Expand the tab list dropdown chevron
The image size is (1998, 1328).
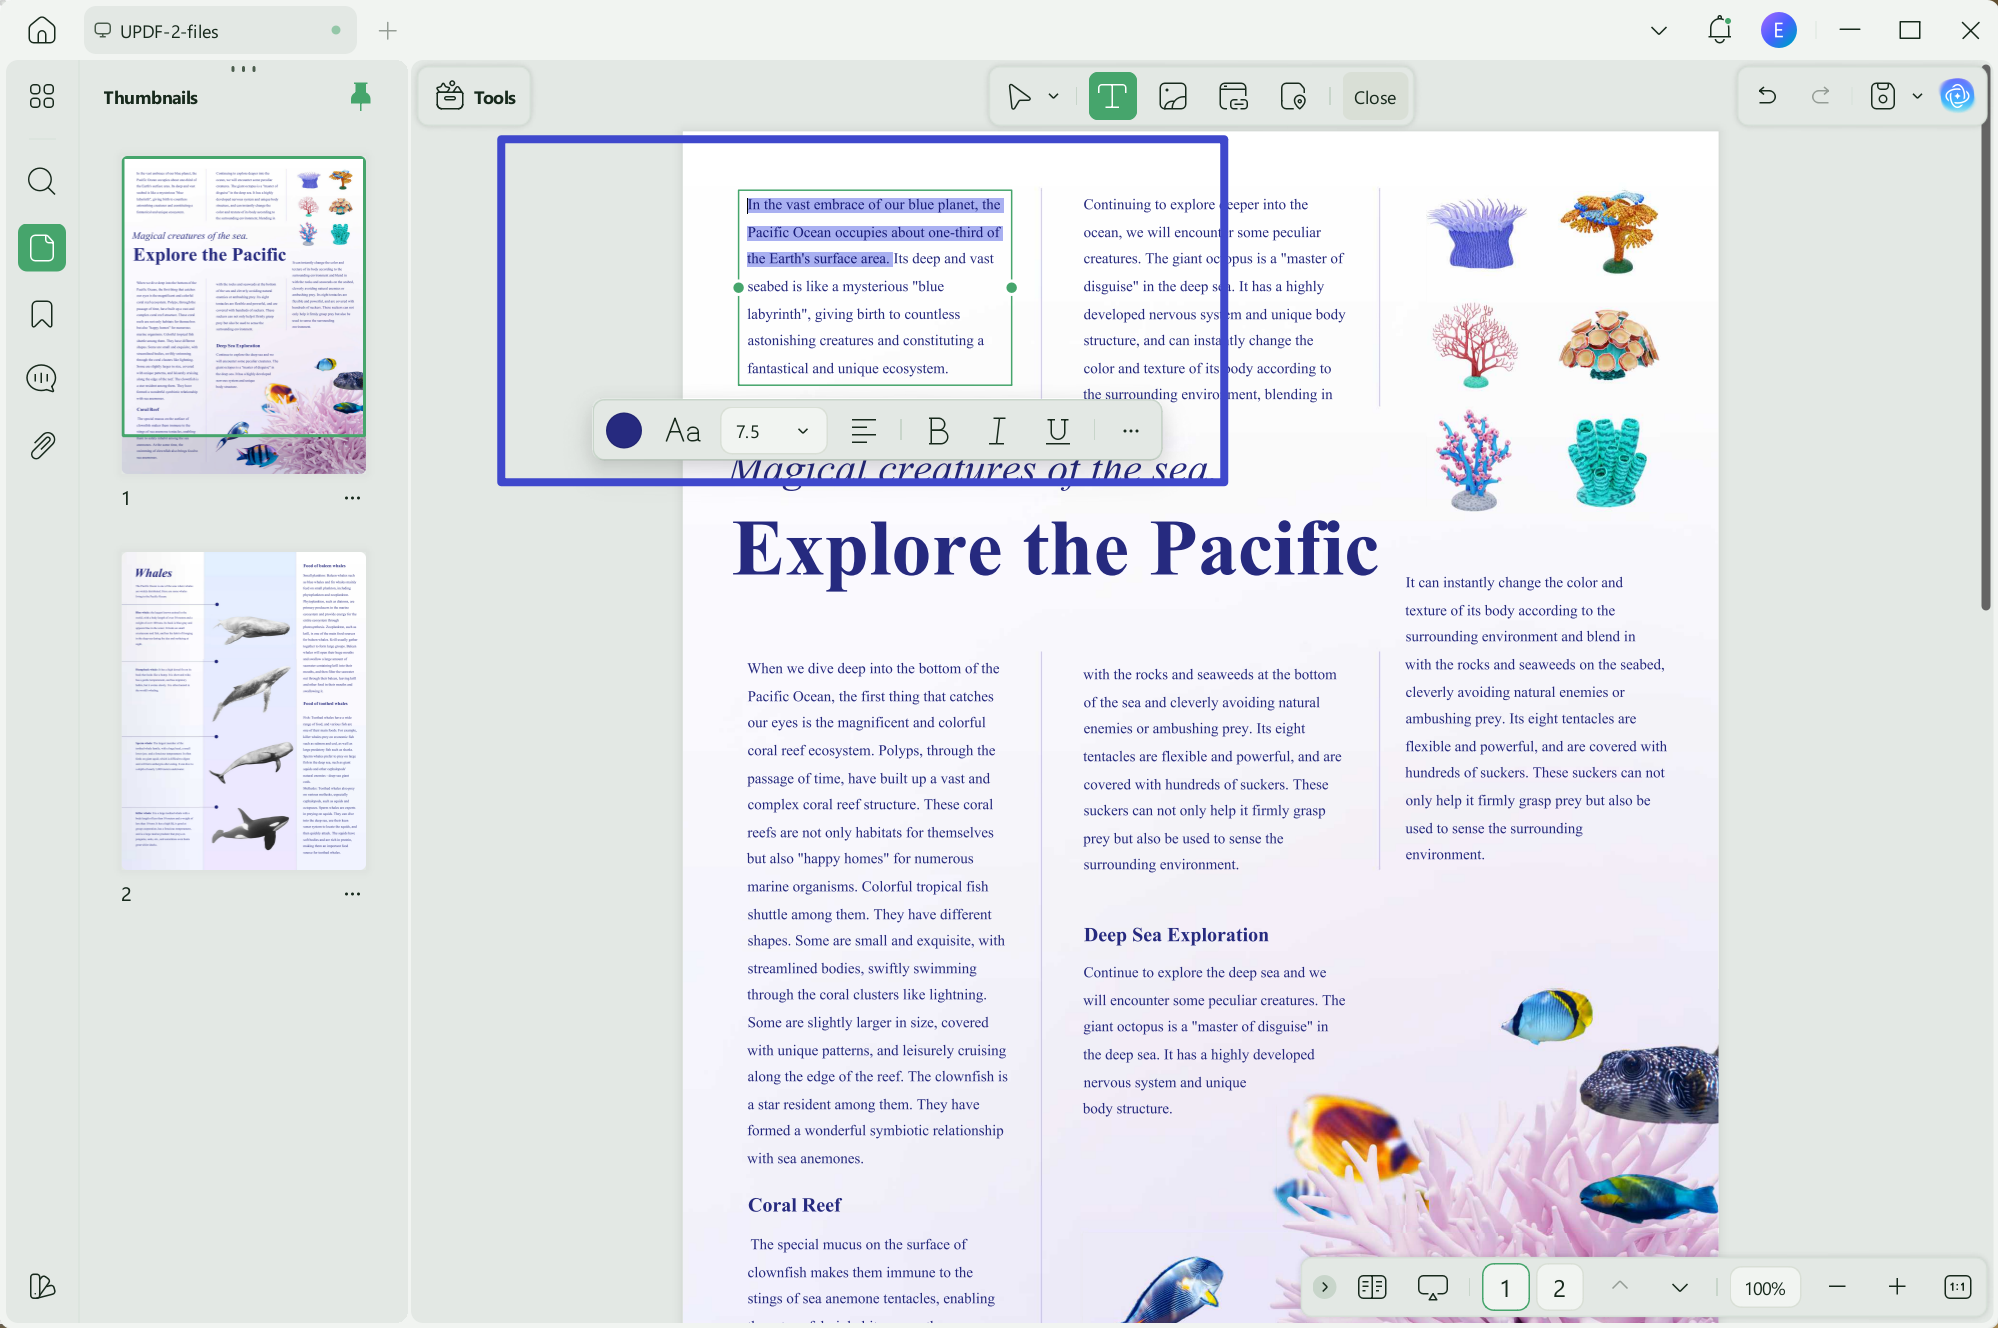1659,31
